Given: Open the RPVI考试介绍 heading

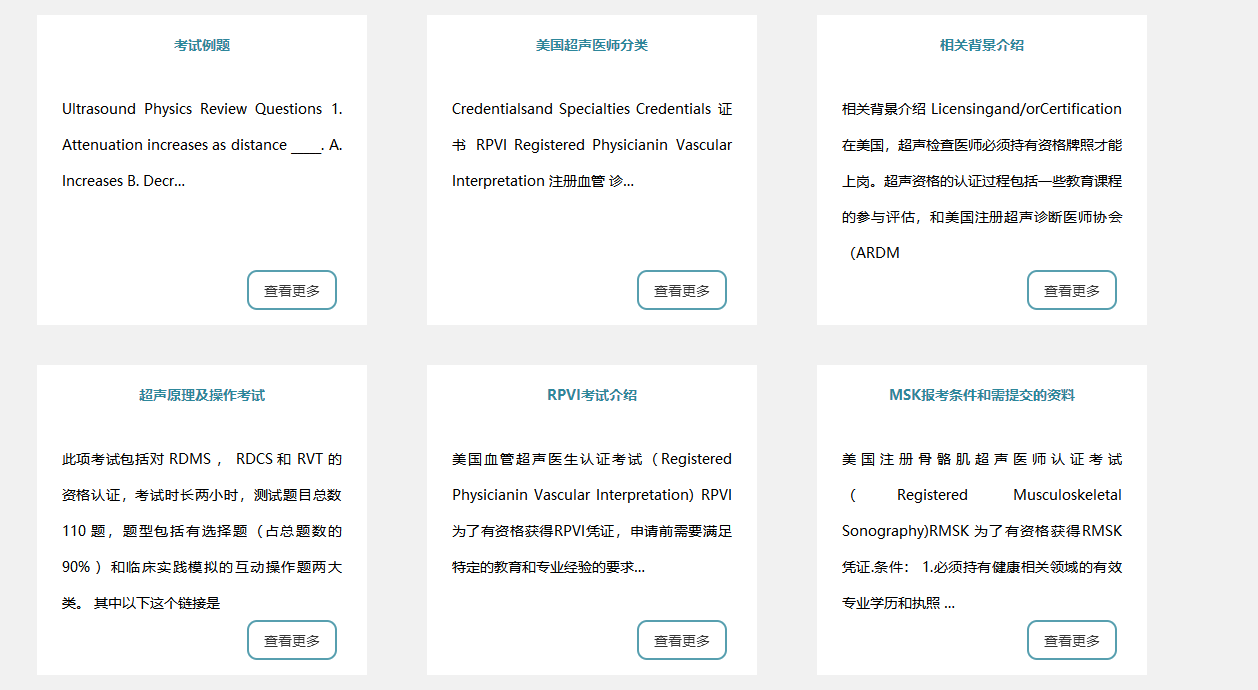Looking at the screenshot, I should click(591, 395).
